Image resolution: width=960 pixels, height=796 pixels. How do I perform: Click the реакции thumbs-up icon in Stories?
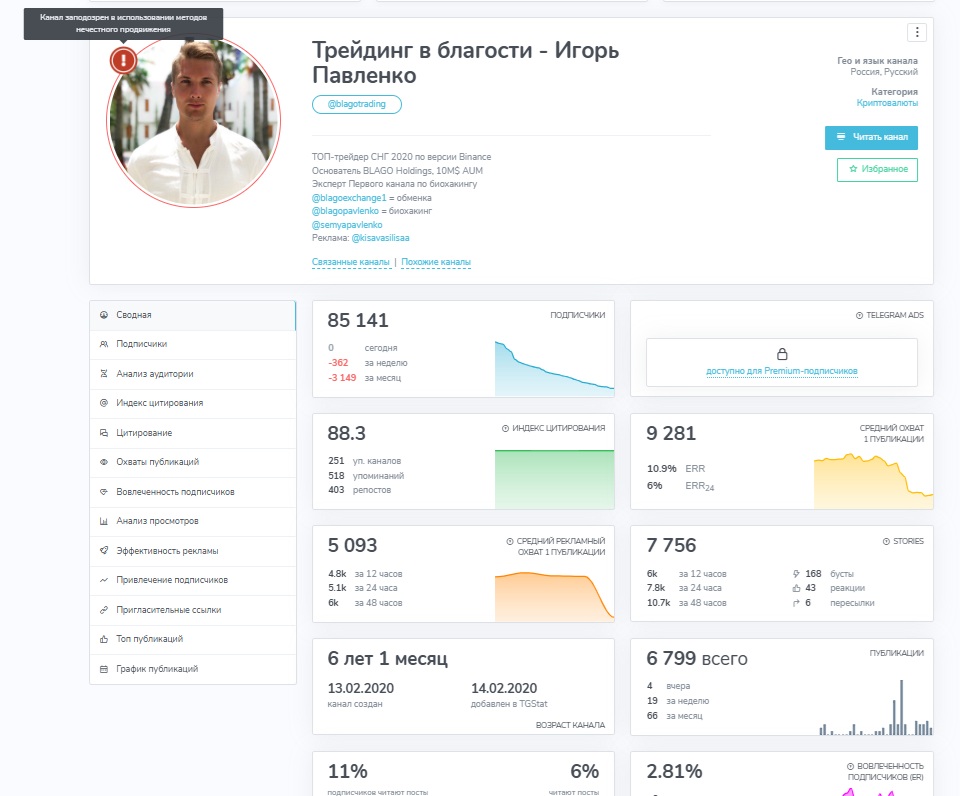tap(796, 588)
